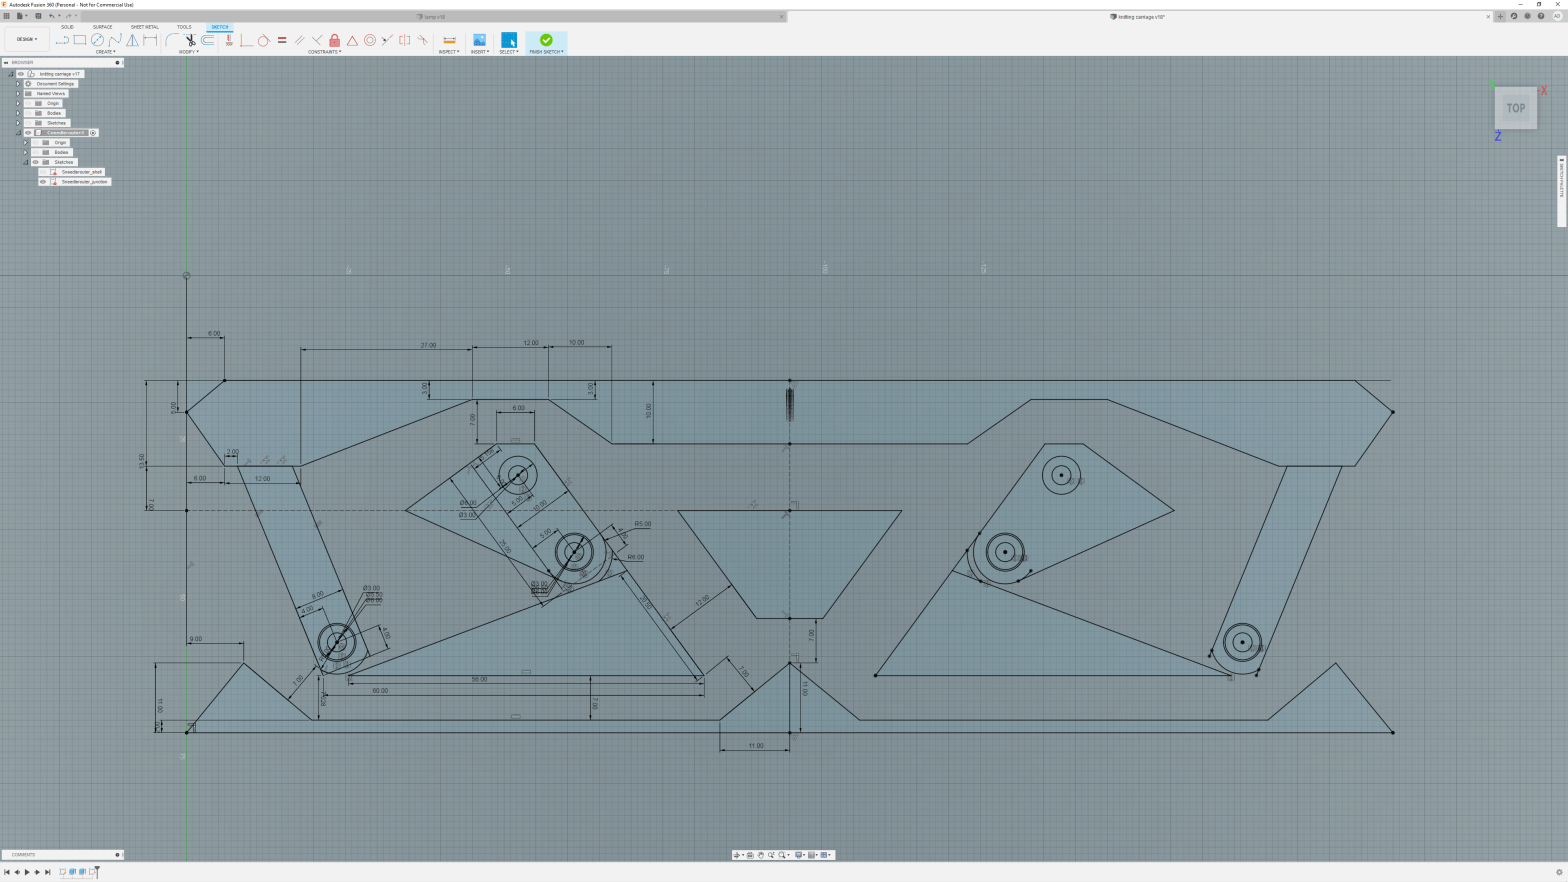Click the TOP face of ViewCube
1568x882 pixels.
point(1516,108)
